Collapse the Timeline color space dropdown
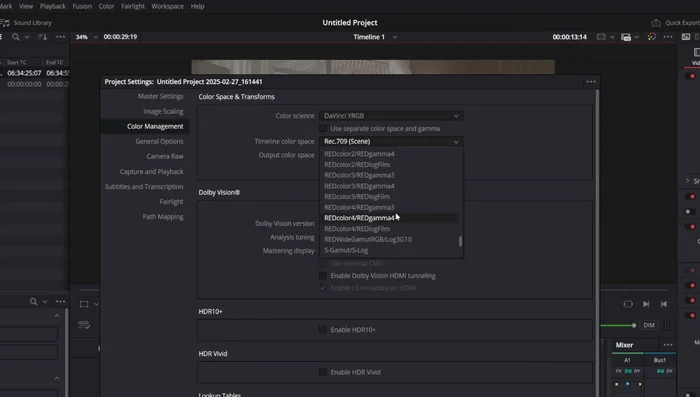The image size is (700, 397). pos(391,141)
